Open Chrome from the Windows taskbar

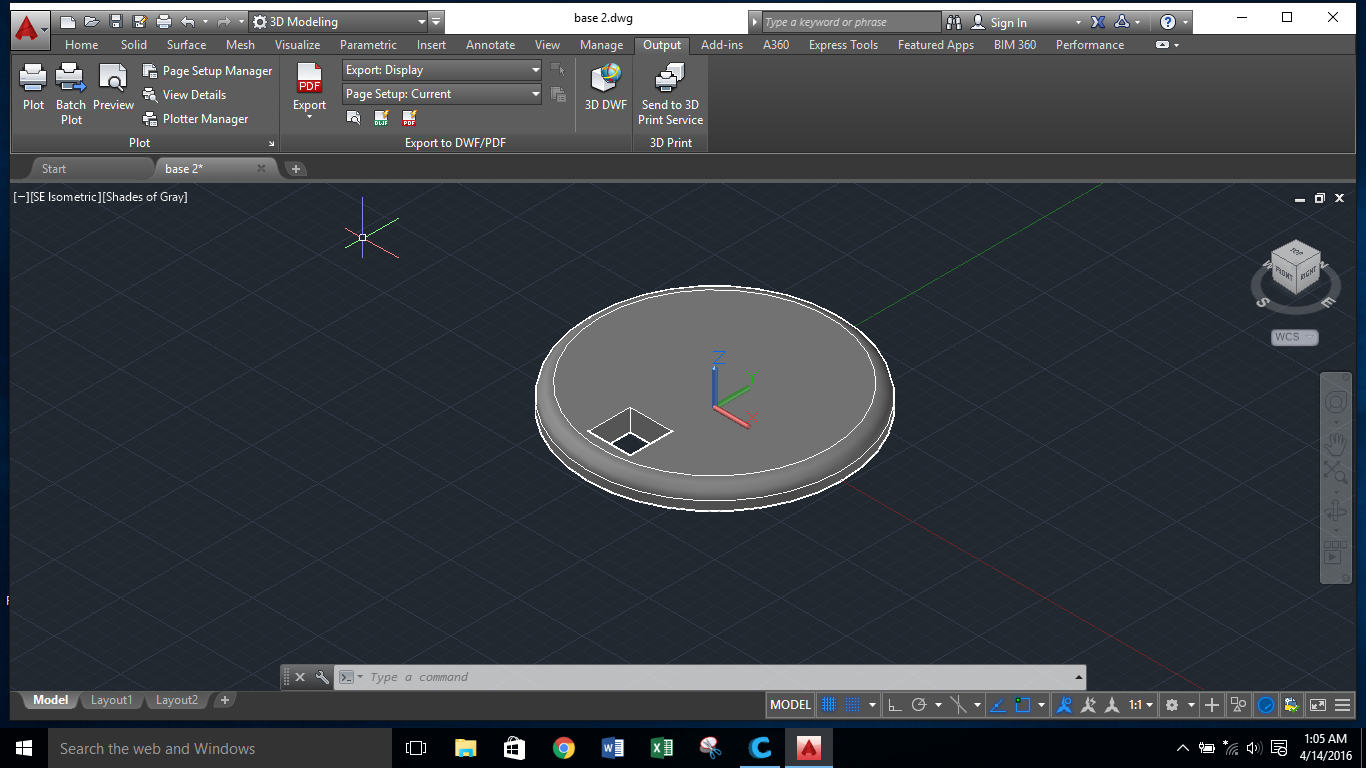point(564,748)
